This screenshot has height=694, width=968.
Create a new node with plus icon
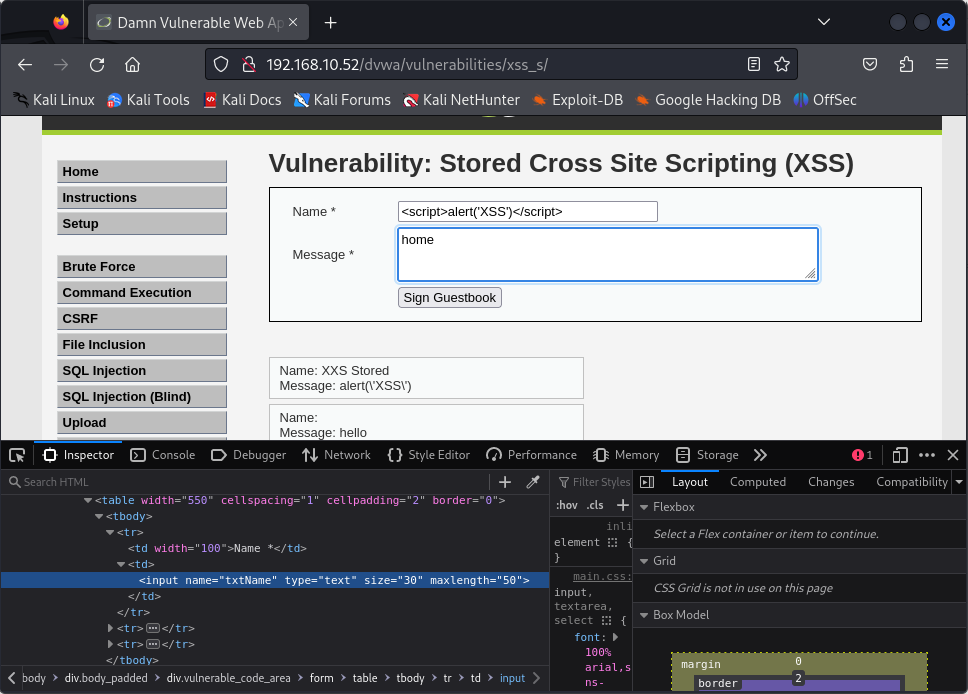click(504, 482)
